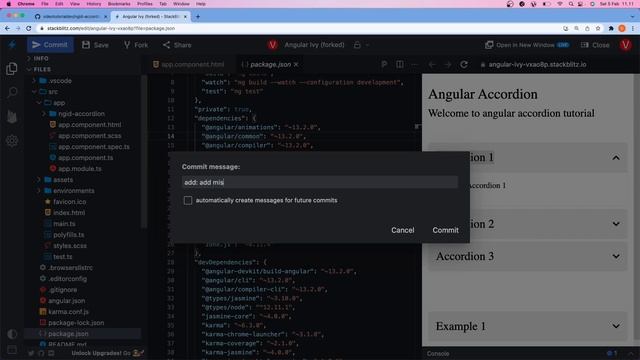The height and width of the screenshot is (360, 640).
Task: Open the Chrome Bookmarks menu
Action: click(119, 4)
